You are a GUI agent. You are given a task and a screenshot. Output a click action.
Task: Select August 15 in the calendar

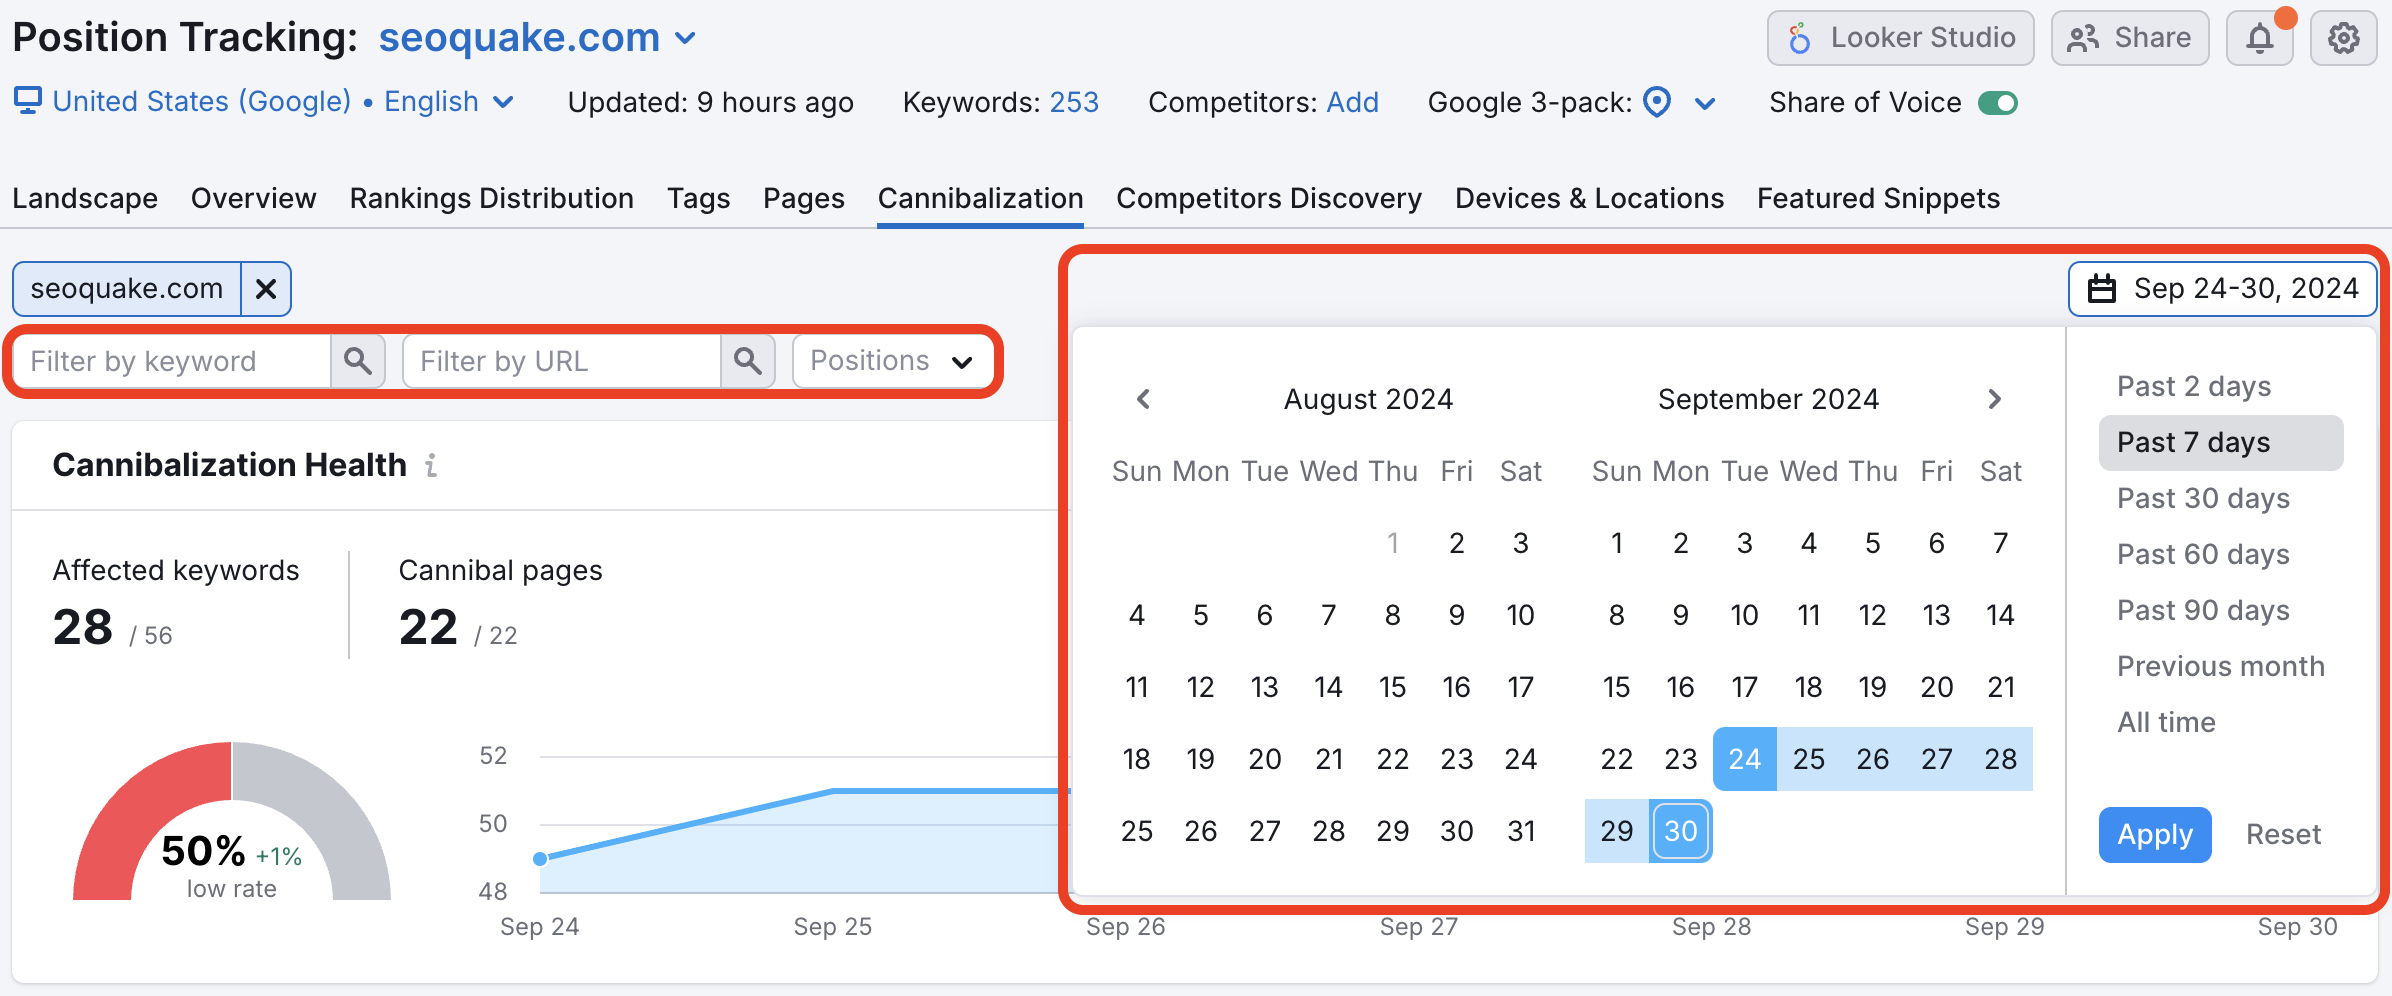tap(1393, 687)
